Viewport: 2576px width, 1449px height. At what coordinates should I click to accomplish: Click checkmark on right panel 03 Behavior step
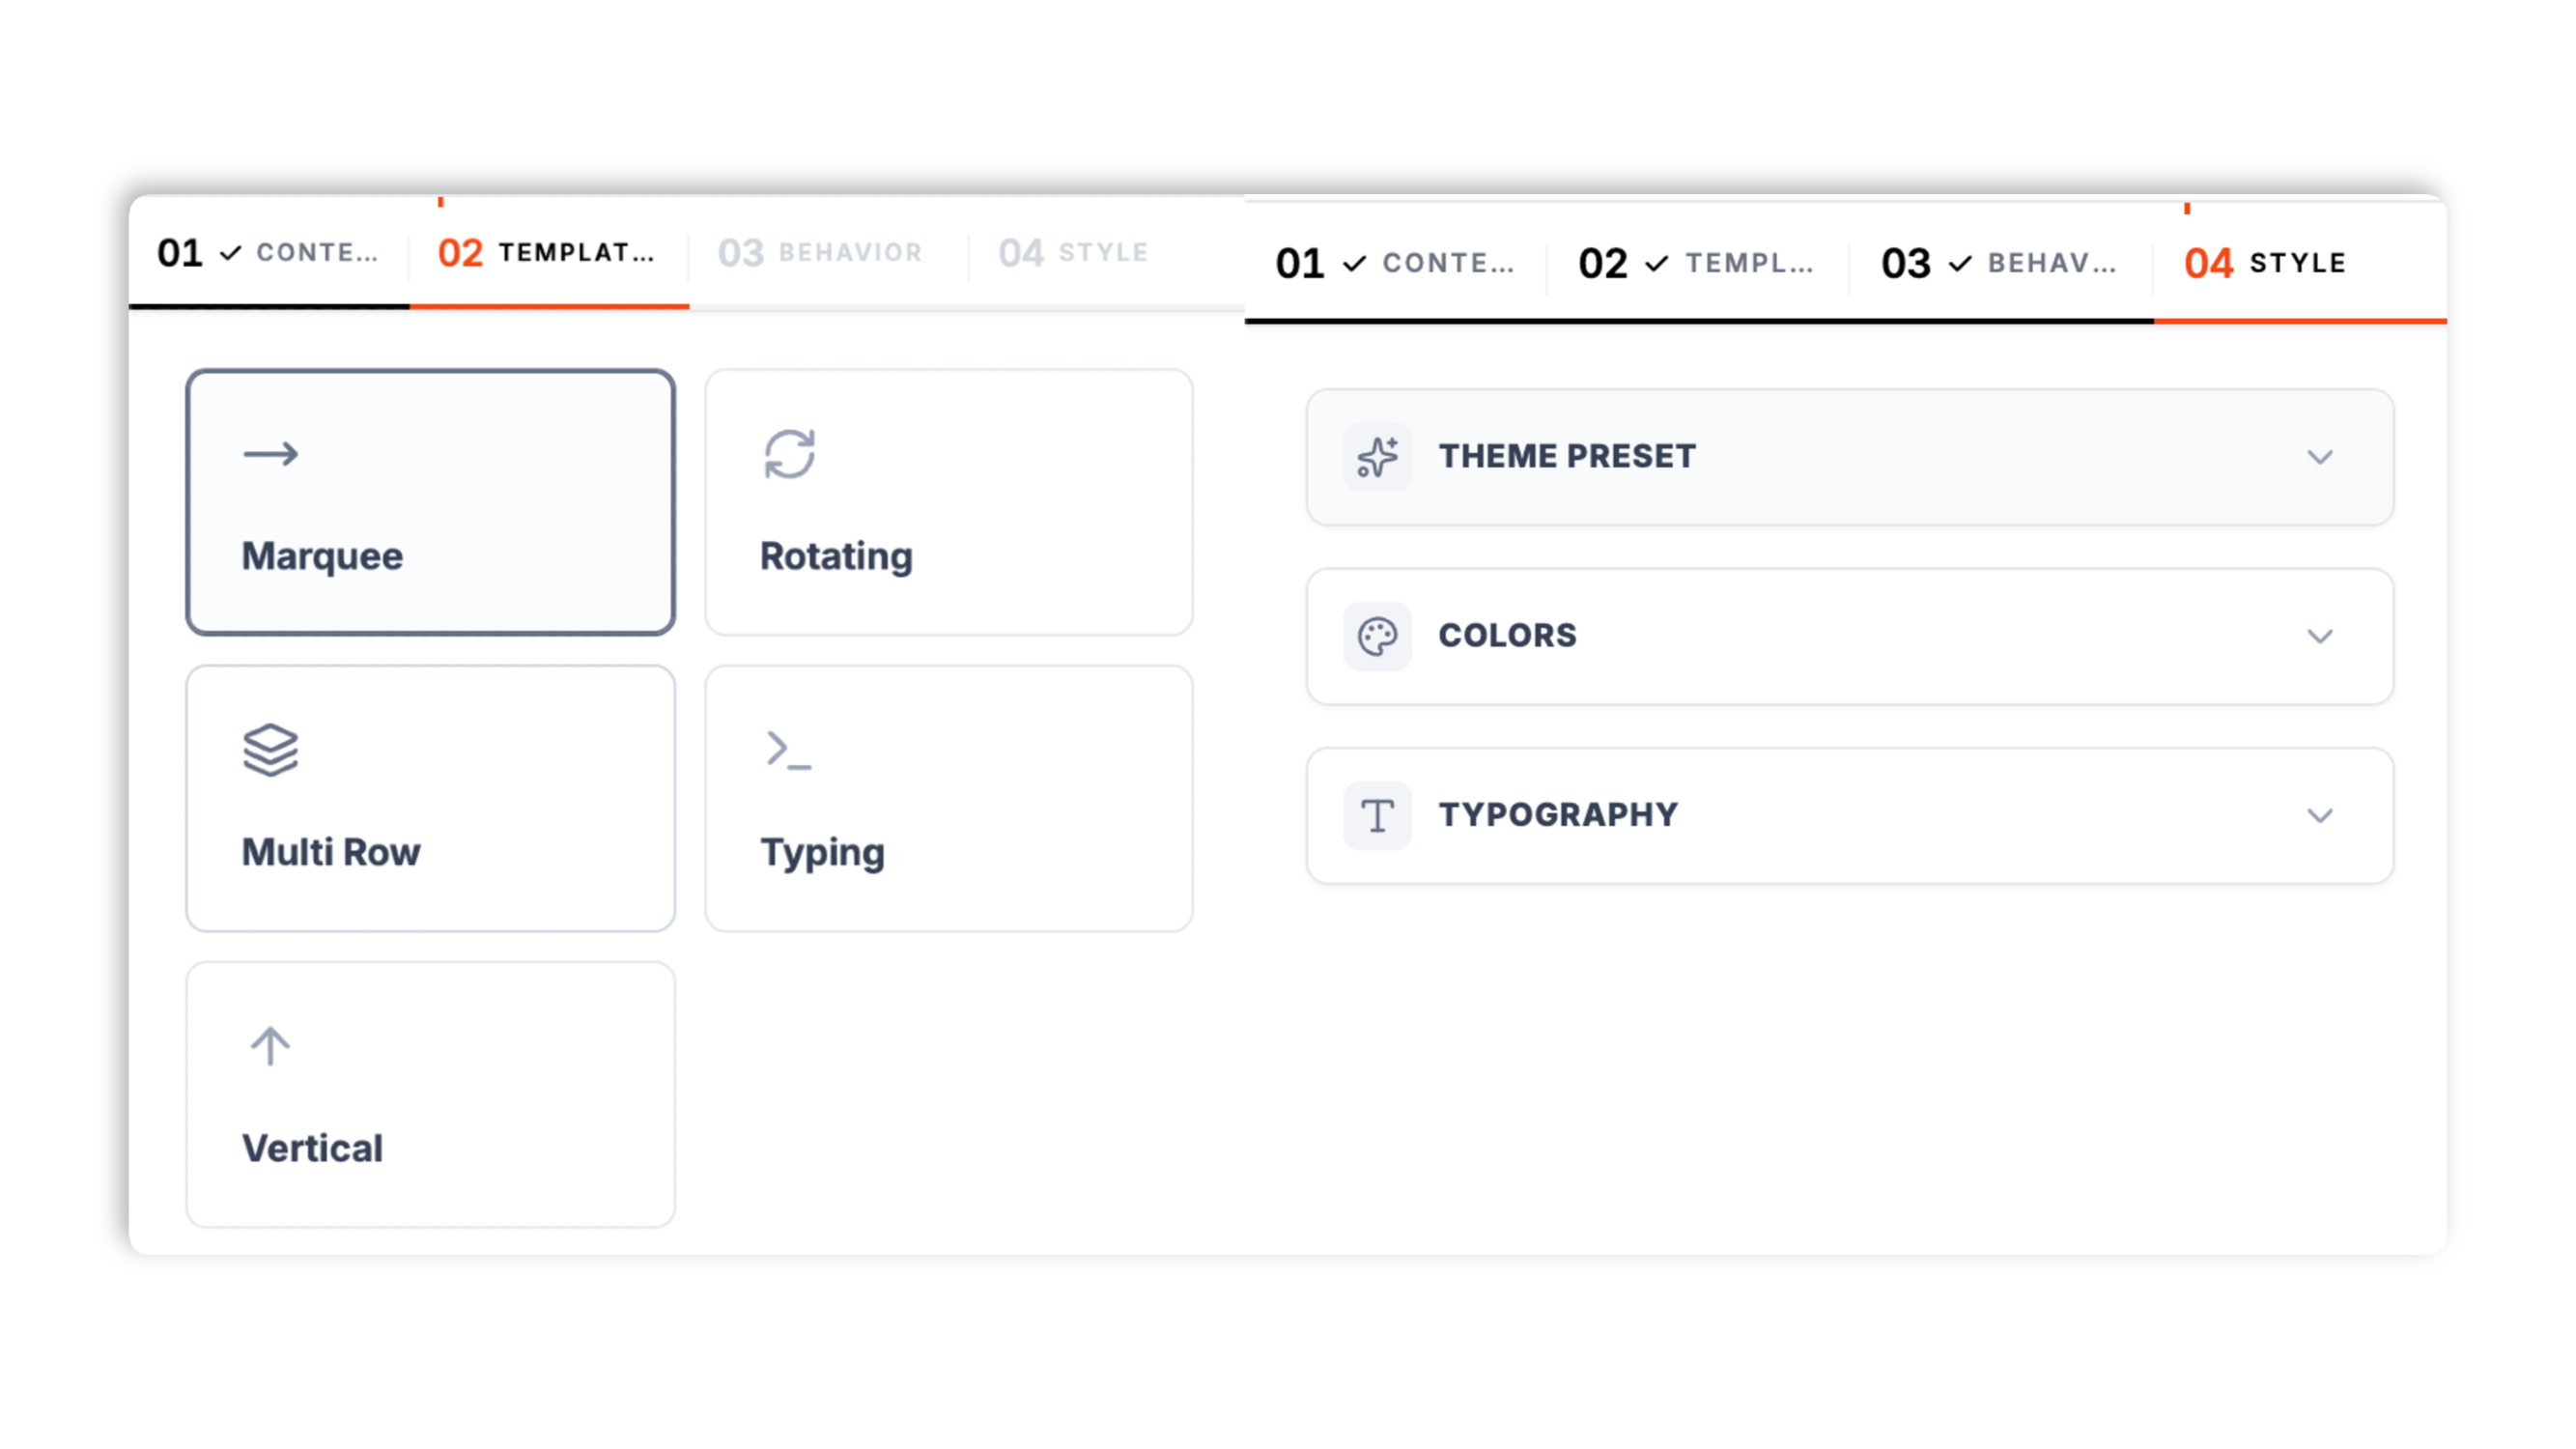tap(1960, 263)
